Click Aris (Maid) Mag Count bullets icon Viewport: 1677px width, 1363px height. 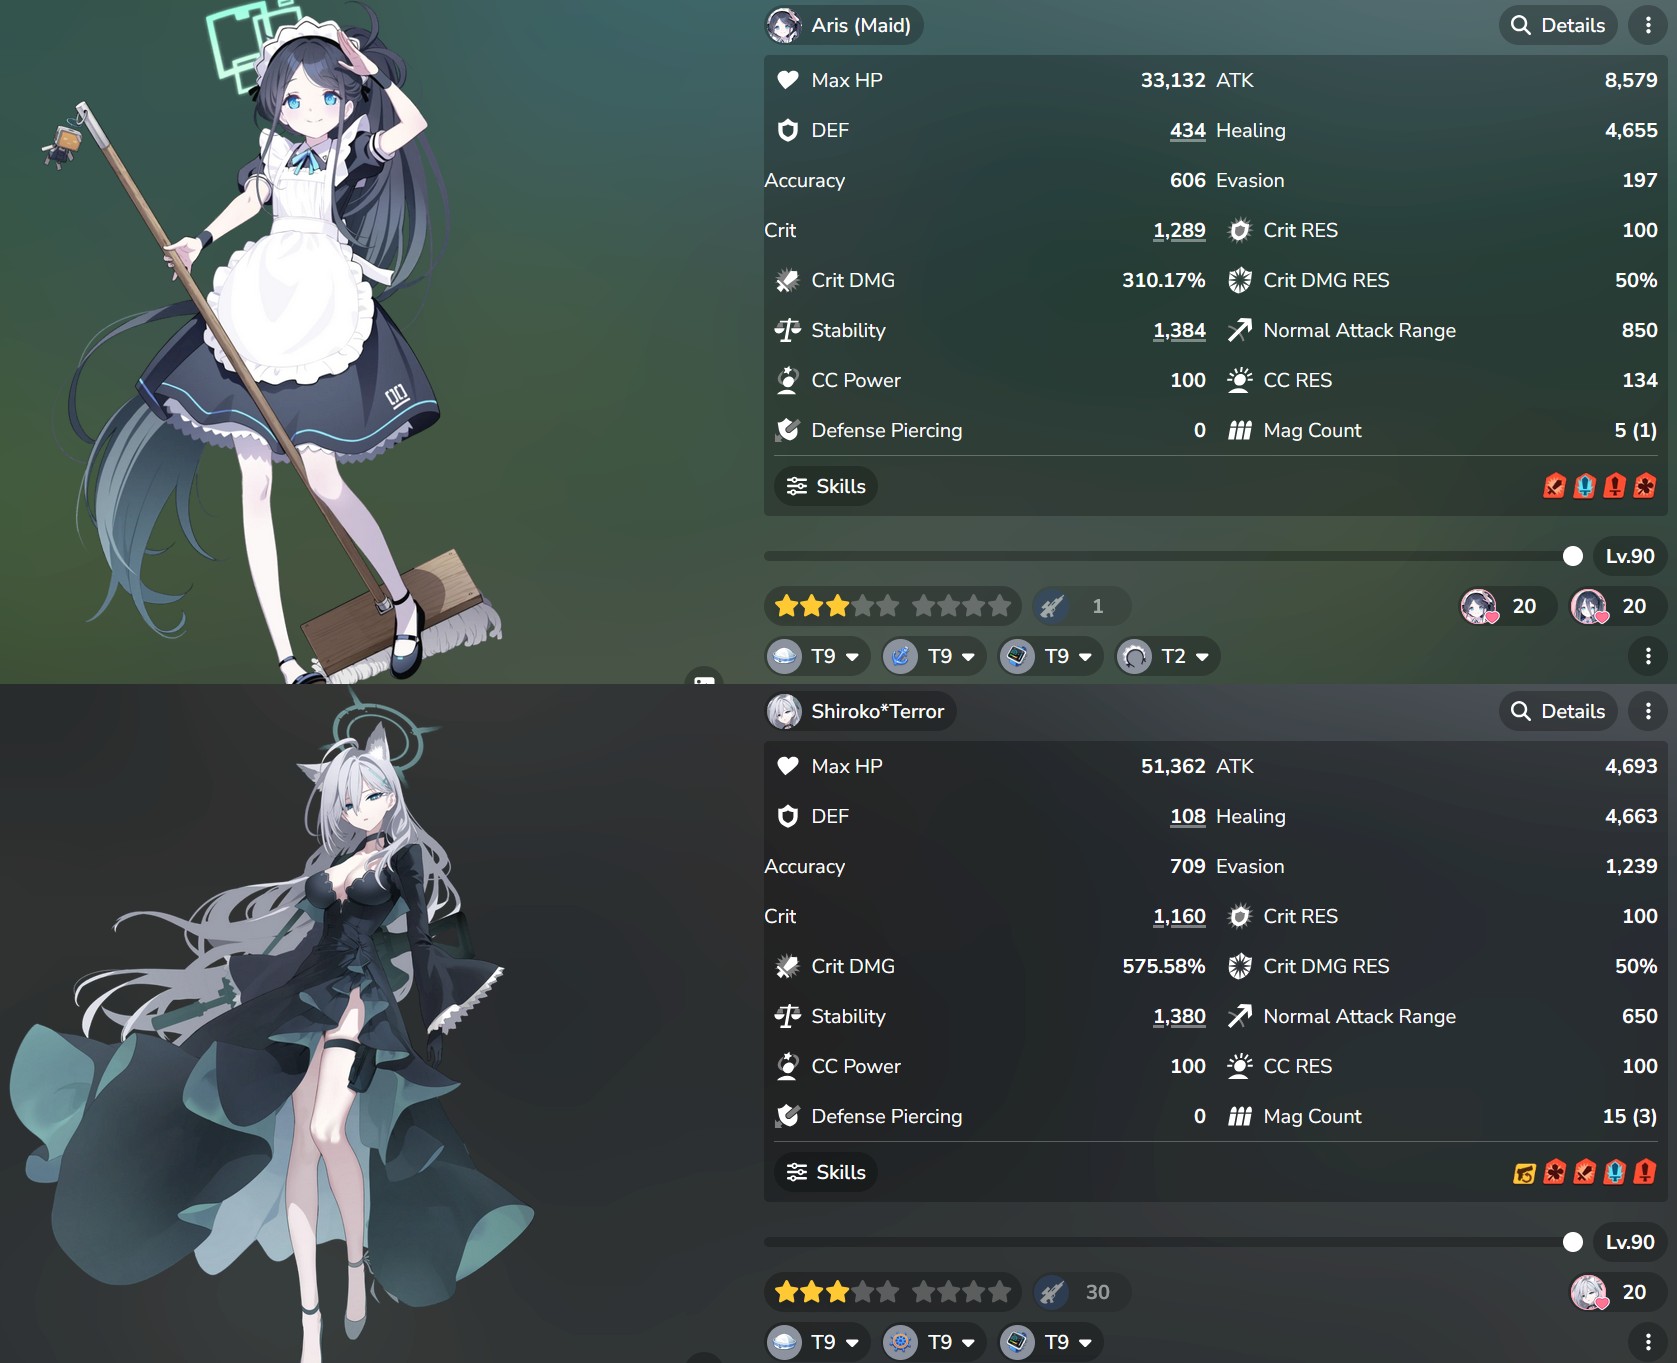click(1240, 430)
